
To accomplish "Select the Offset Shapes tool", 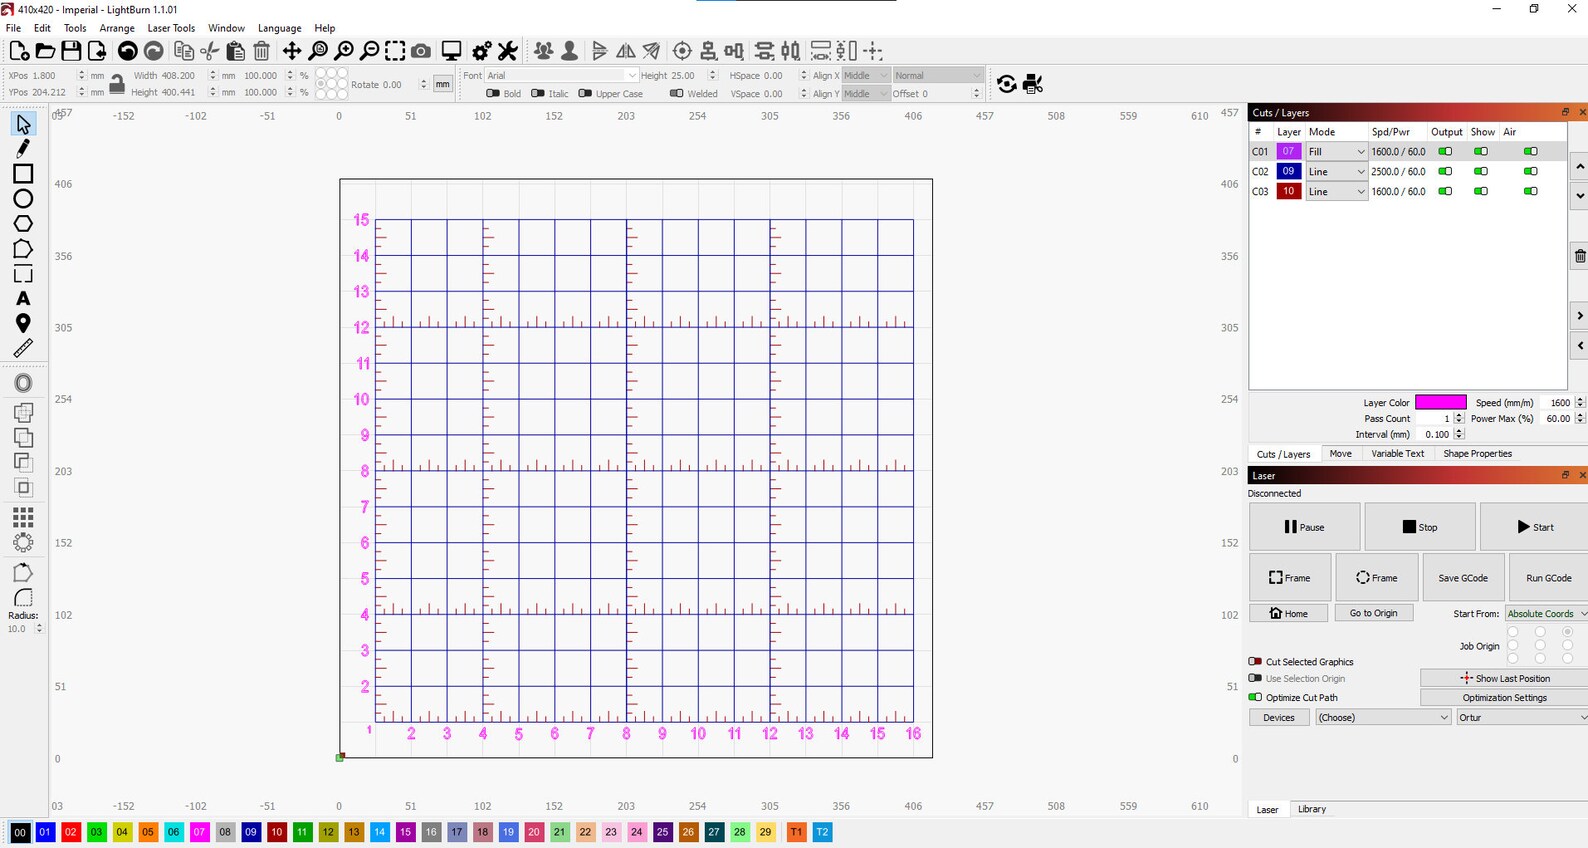I will (23, 383).
